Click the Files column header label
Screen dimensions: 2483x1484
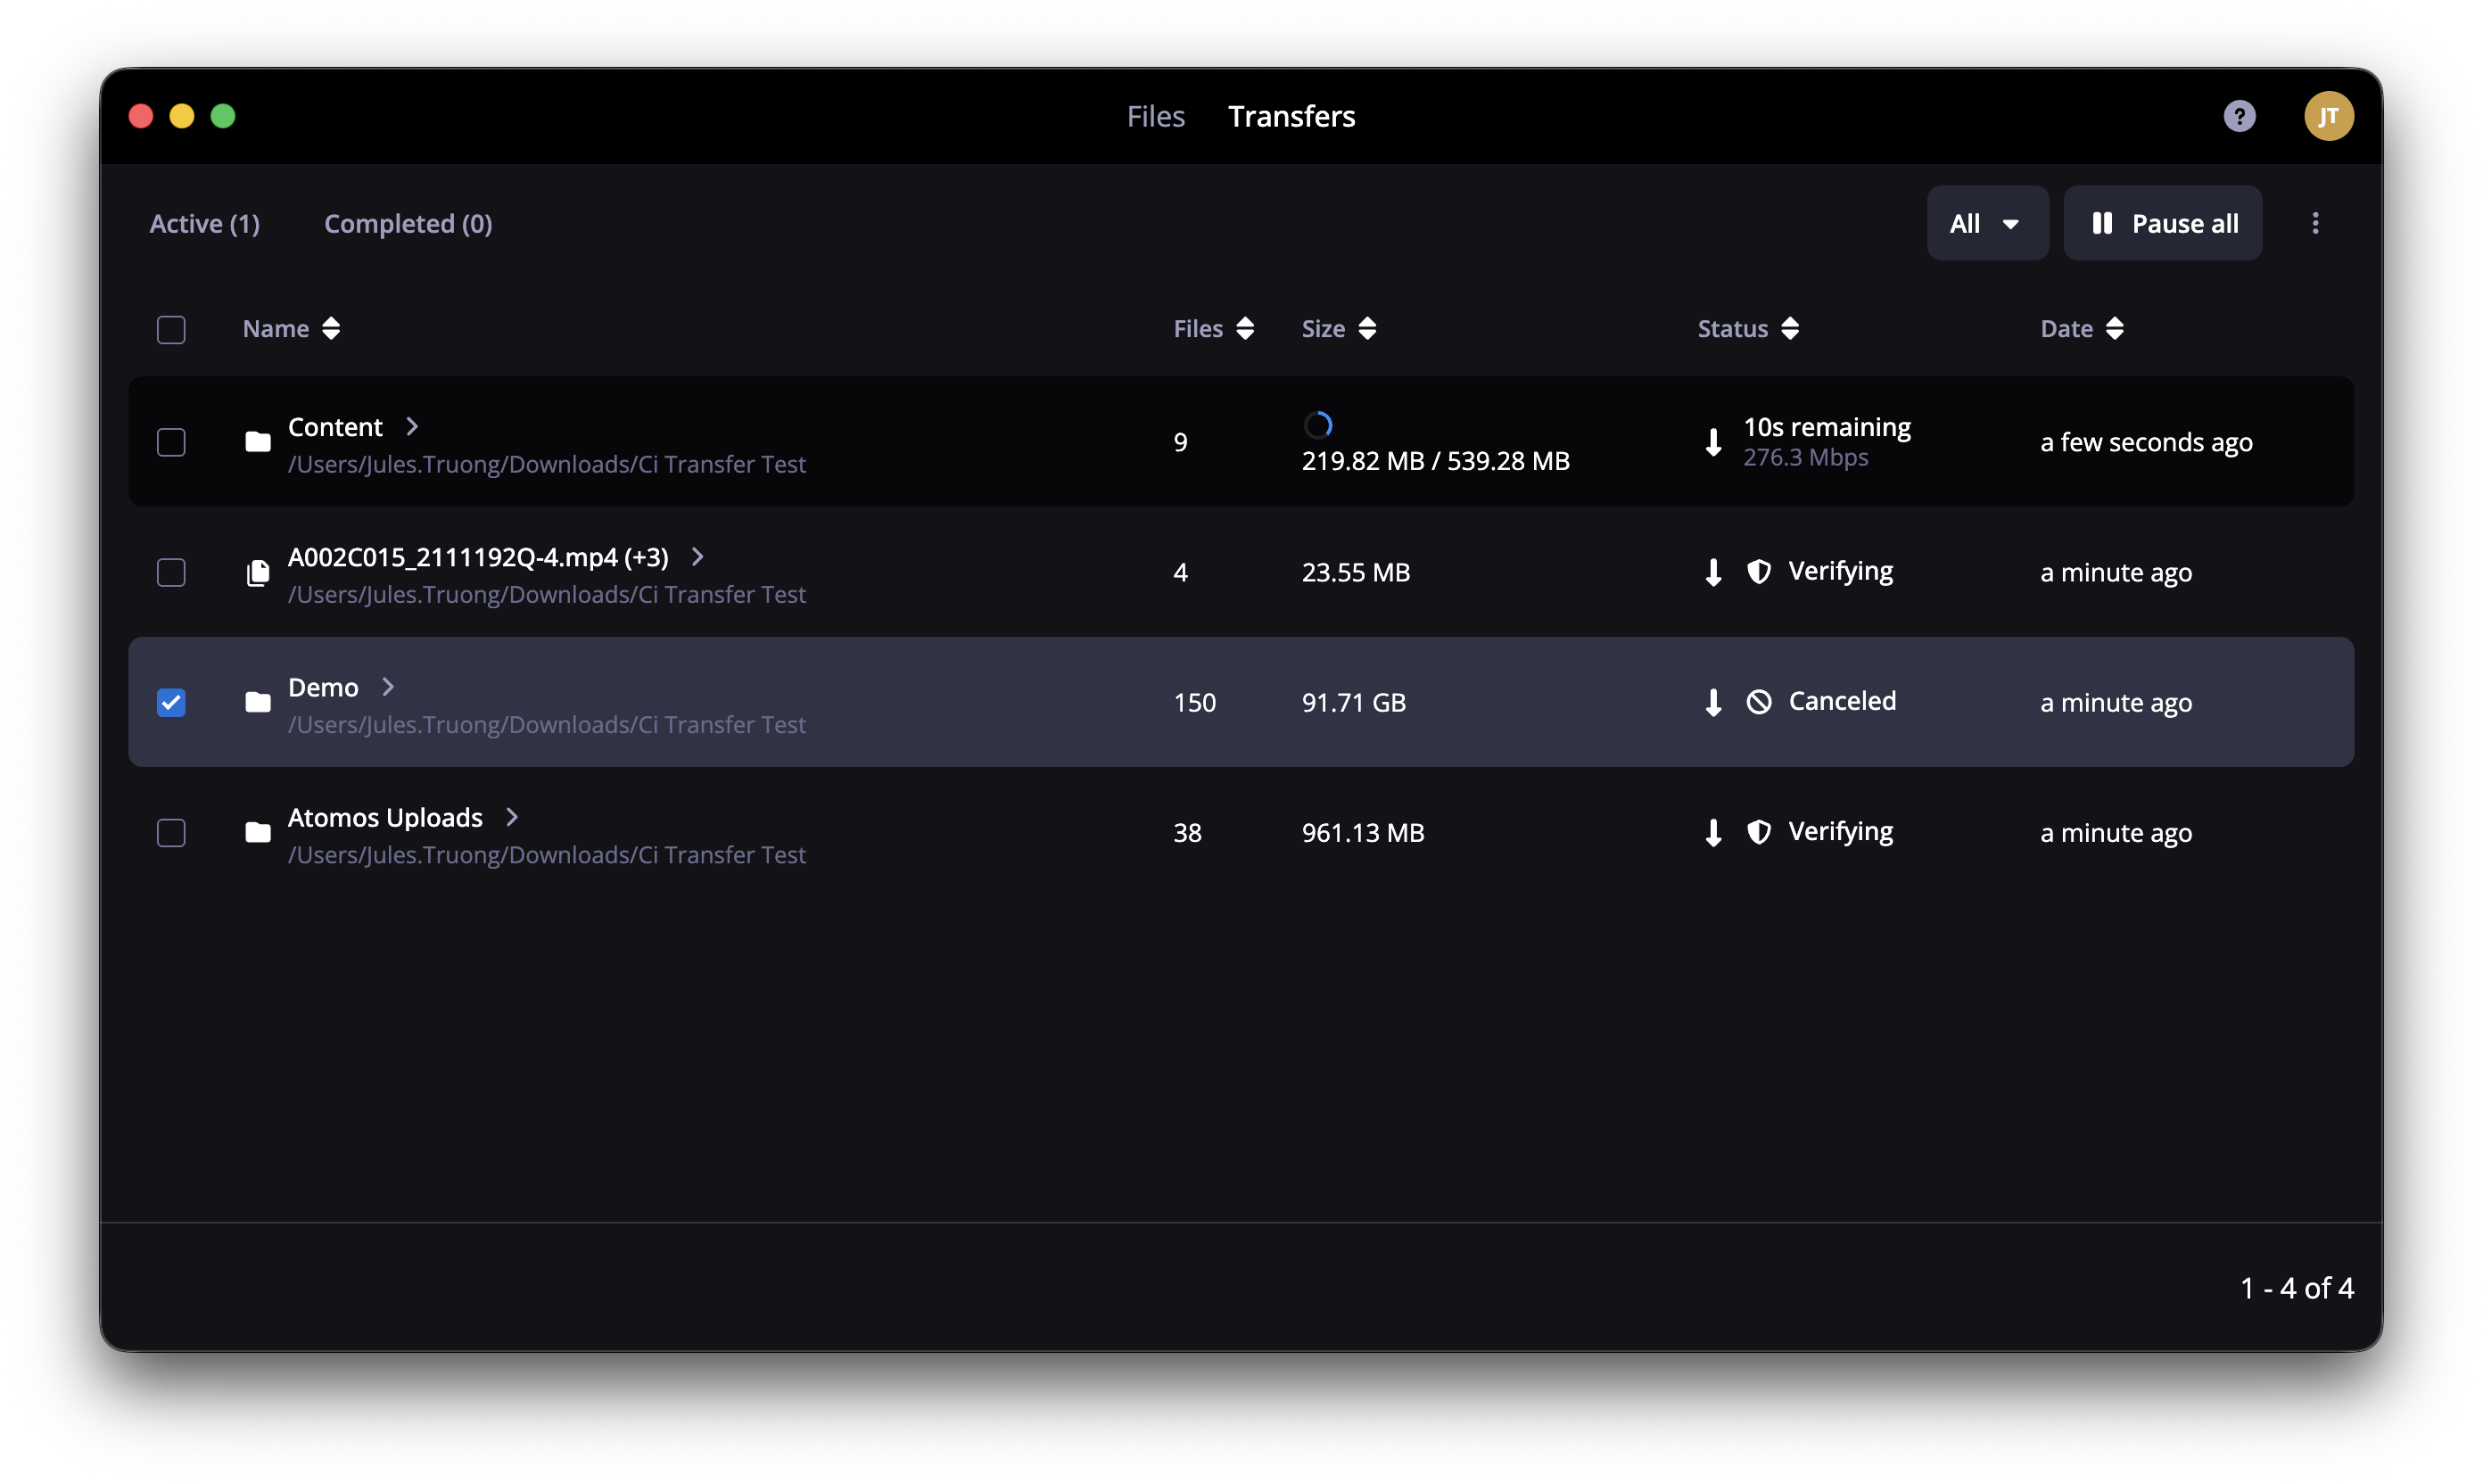point(1198,329)
